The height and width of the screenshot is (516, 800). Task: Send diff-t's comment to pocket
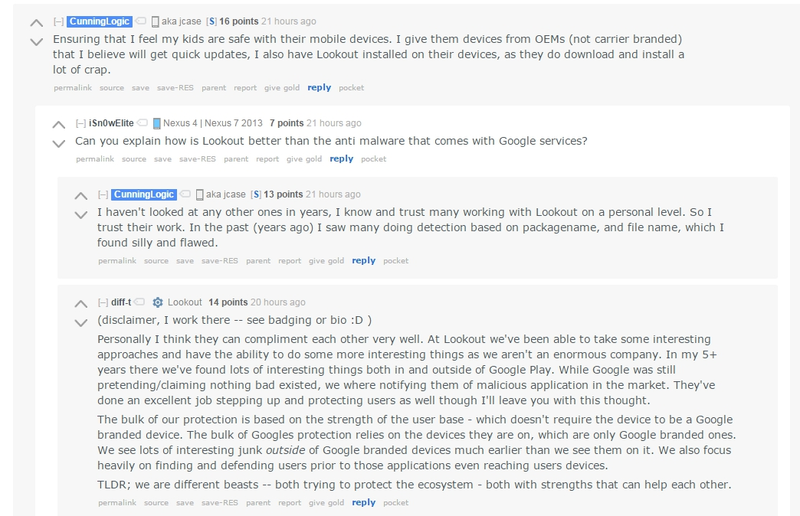coord(395,503)
